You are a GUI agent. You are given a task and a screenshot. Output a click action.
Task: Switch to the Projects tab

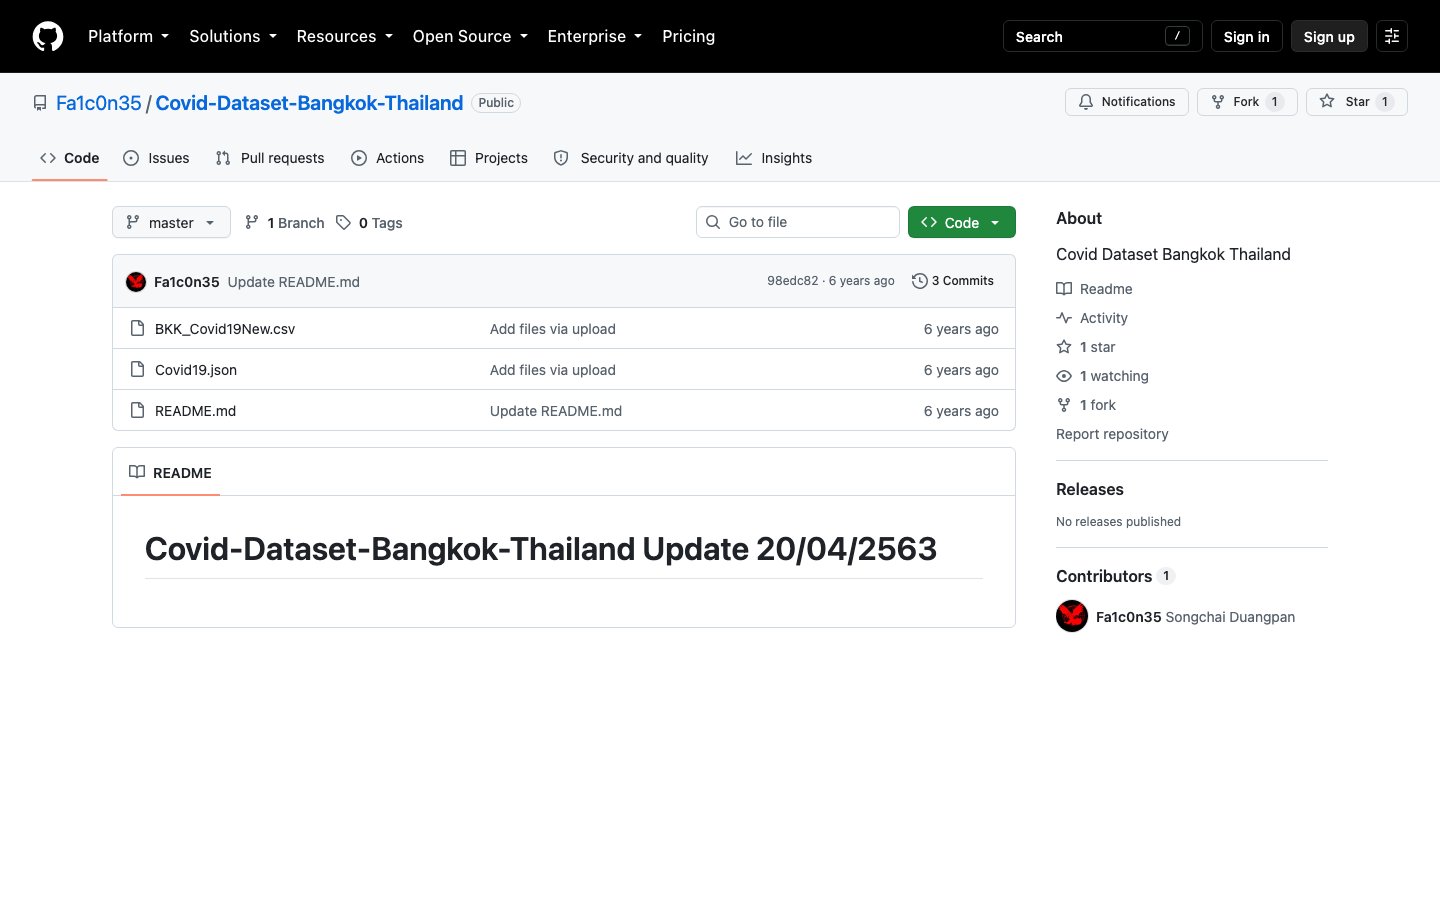coord(489,158)
